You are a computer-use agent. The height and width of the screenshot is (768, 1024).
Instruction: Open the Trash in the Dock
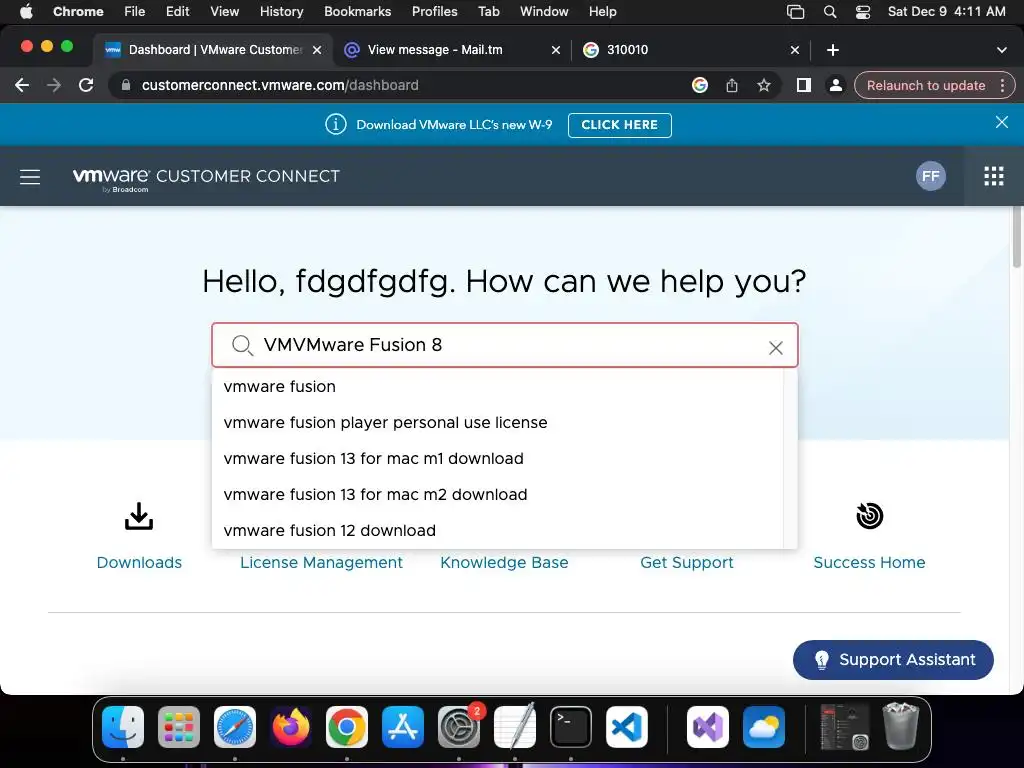tap(901, 726)
